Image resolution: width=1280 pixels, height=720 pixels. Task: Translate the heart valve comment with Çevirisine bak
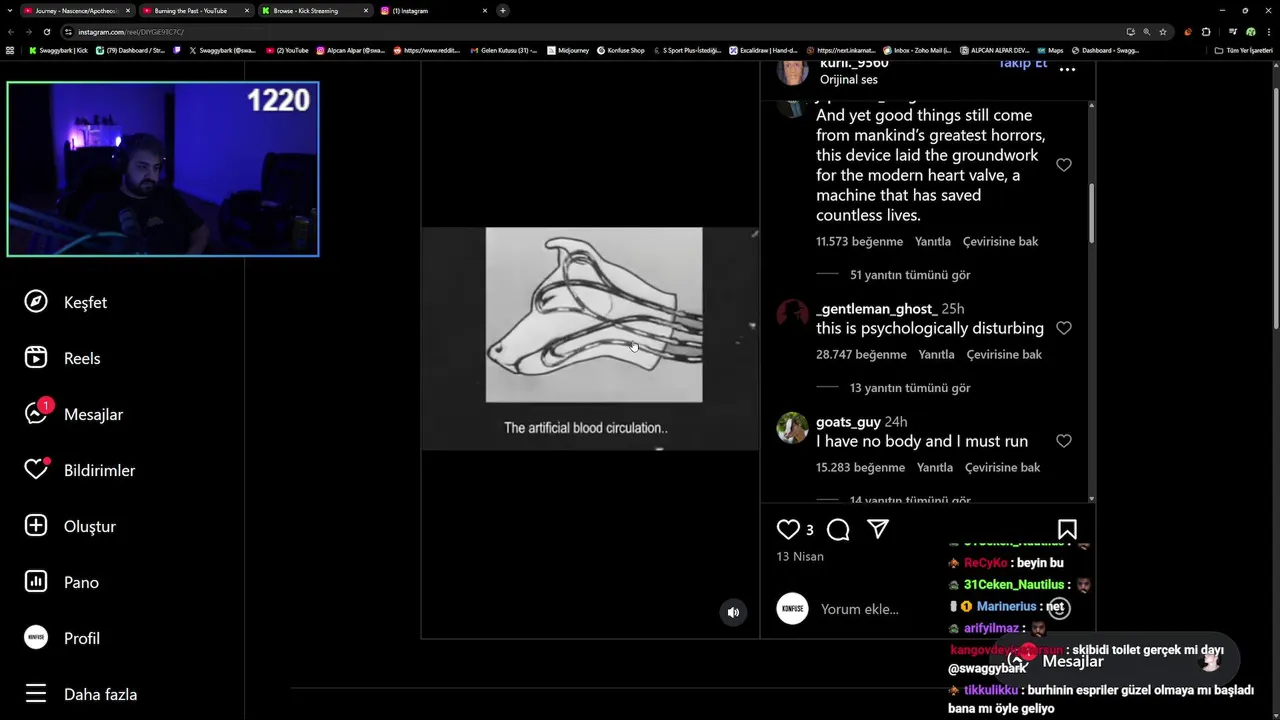click(1000, 241)
